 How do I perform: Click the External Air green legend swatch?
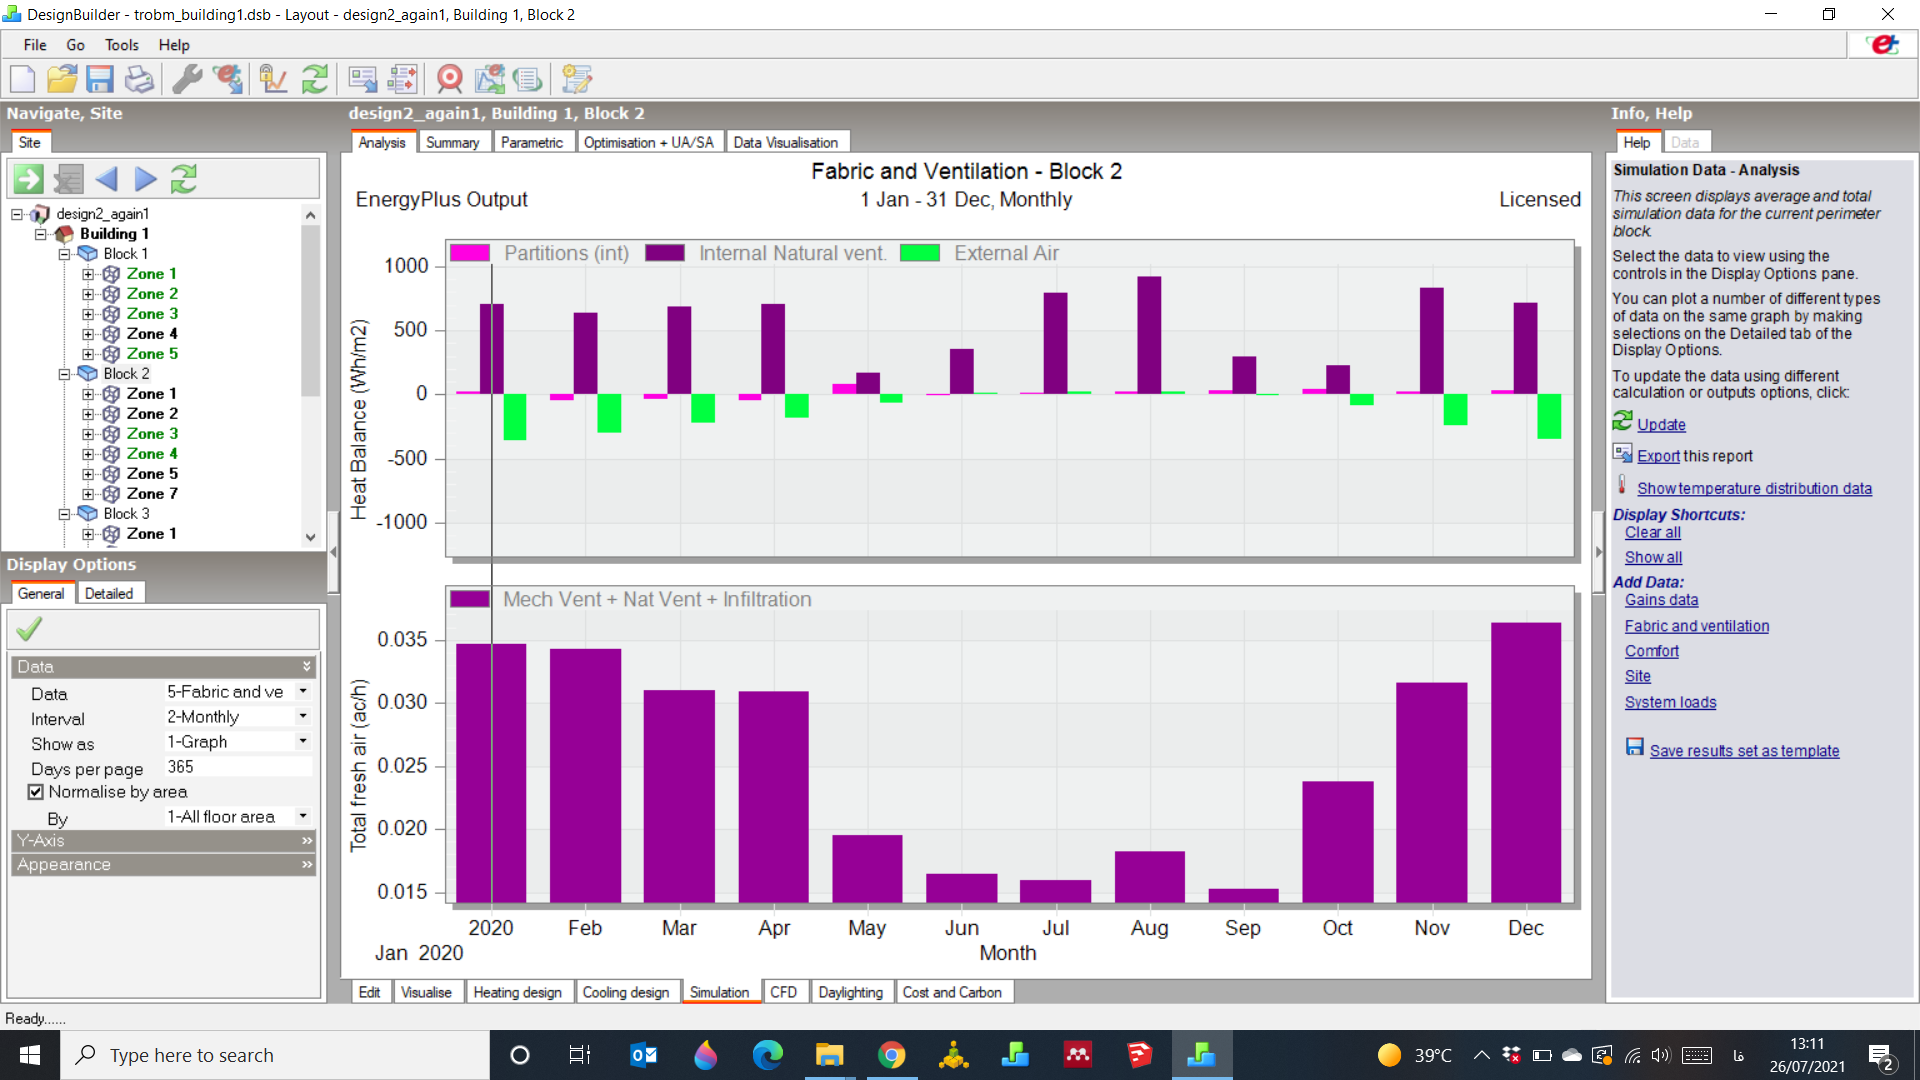tap(920, 253)
